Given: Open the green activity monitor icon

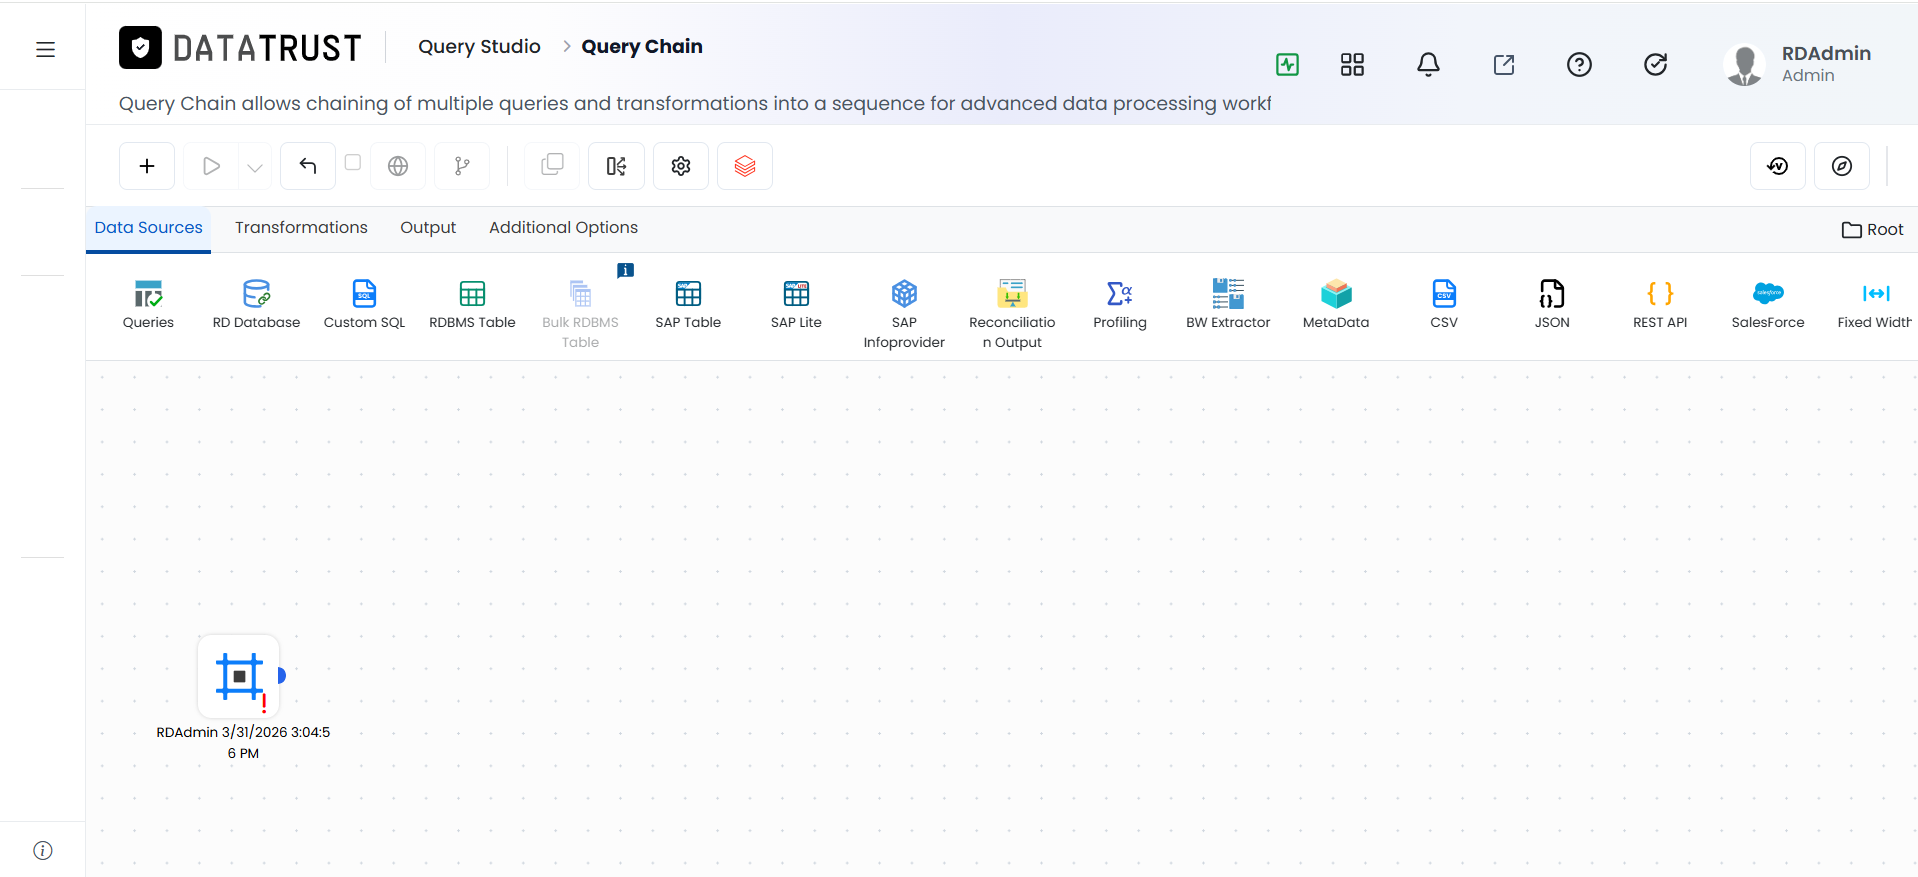Looking at the screenshot, I should click(x=1287, y=65).
